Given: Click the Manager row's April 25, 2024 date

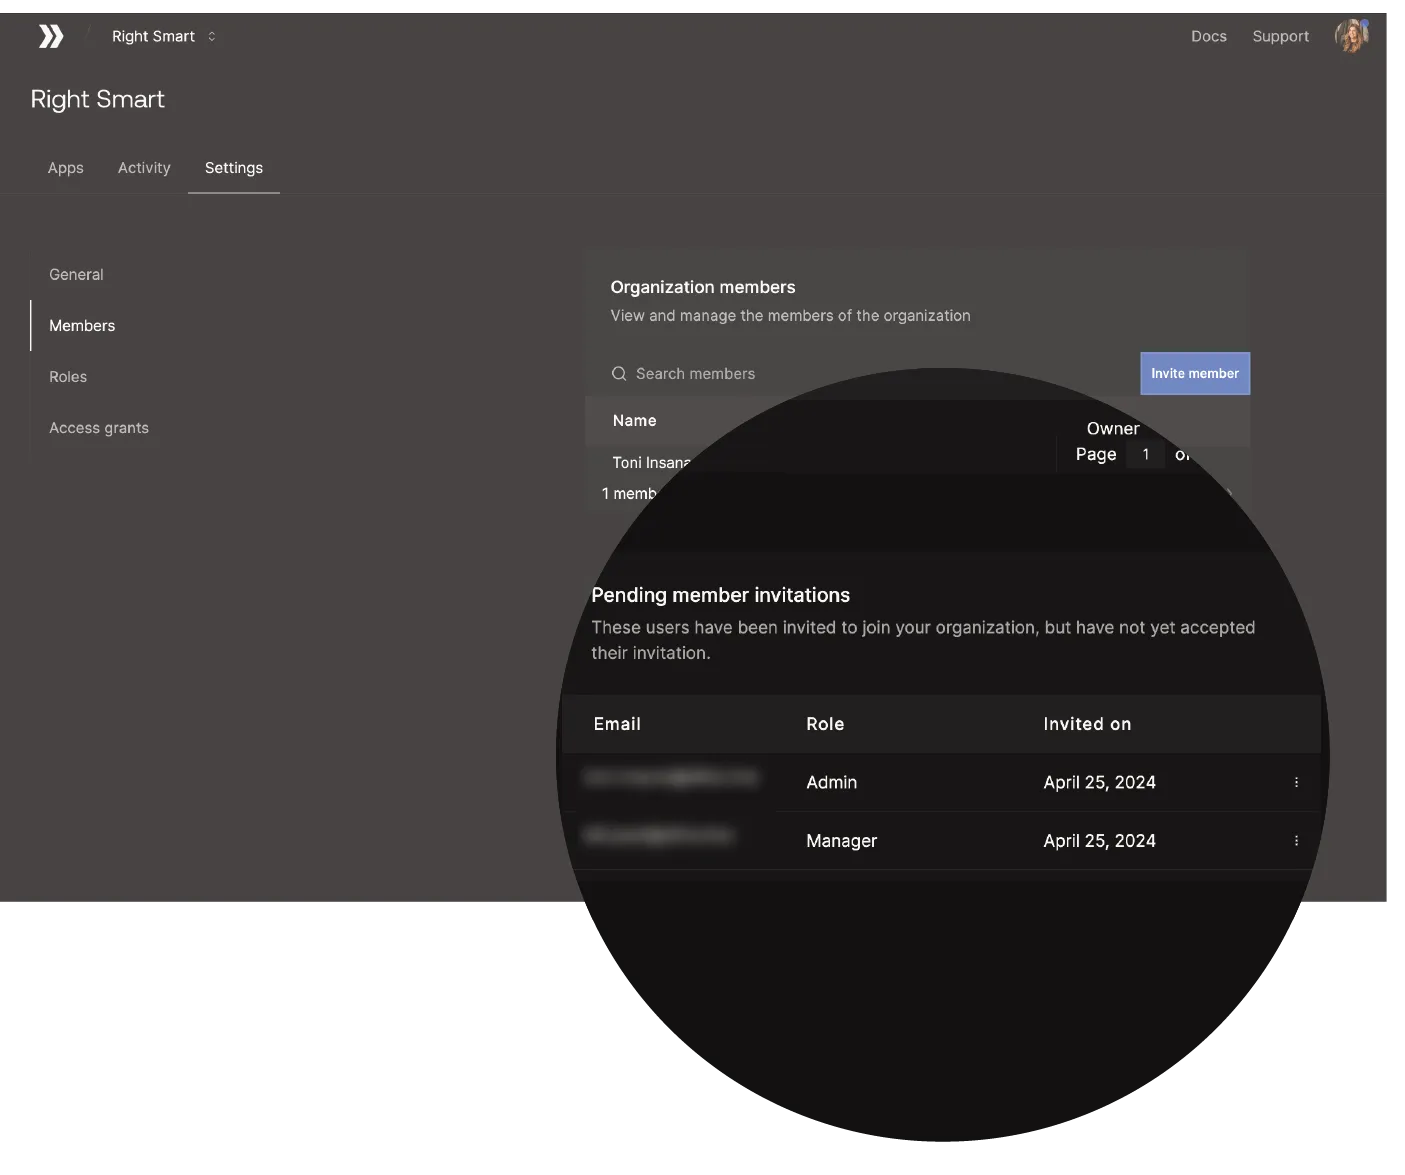Looking at the screenshot, I should pos(1100,841).
